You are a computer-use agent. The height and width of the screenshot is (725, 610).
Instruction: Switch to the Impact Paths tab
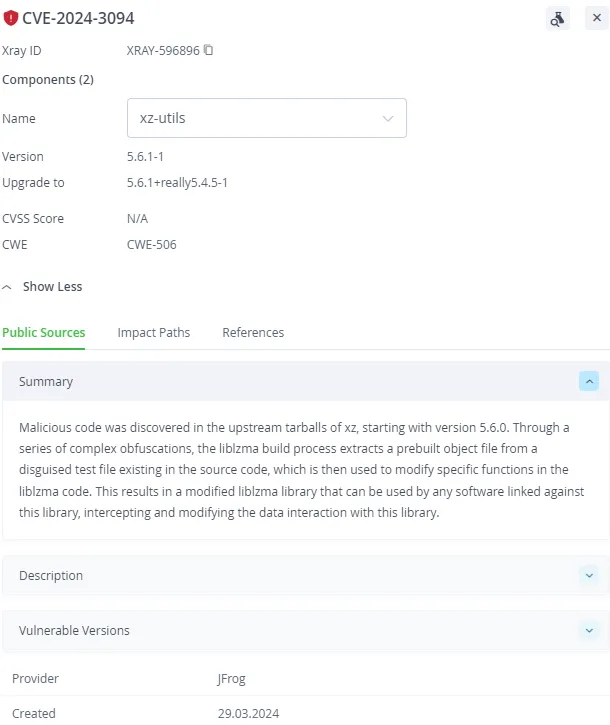click(x=154, y=332)
